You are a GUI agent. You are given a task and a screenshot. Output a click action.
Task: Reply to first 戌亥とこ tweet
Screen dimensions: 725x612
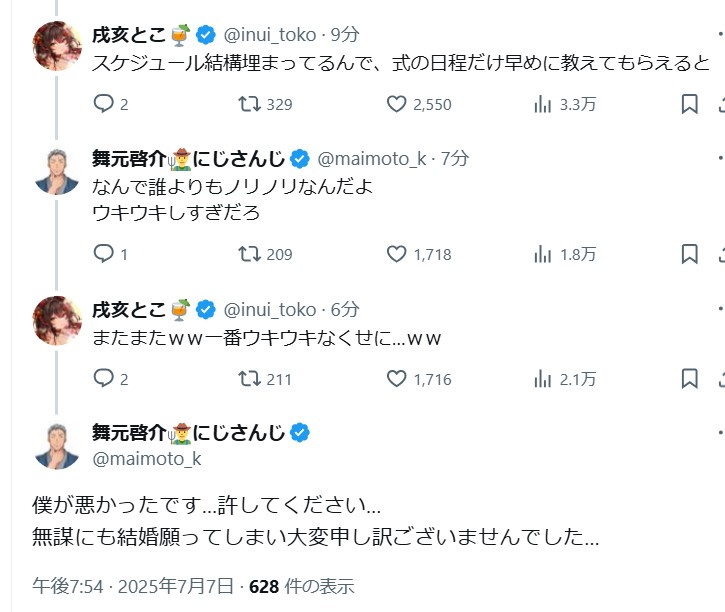point(104,104)
